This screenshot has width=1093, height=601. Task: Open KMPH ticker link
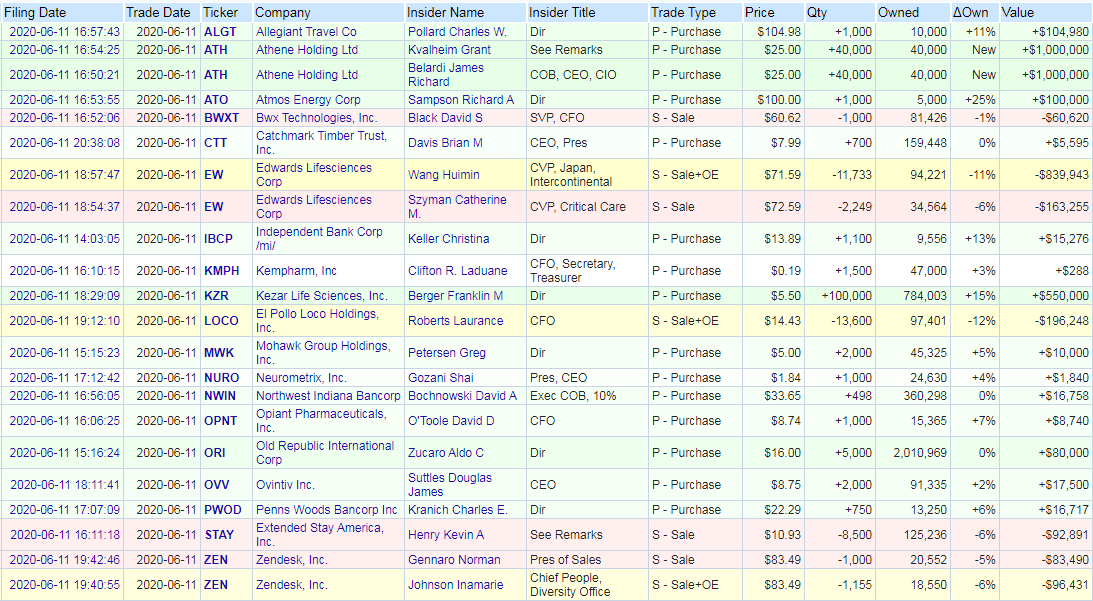click(221, 271)
